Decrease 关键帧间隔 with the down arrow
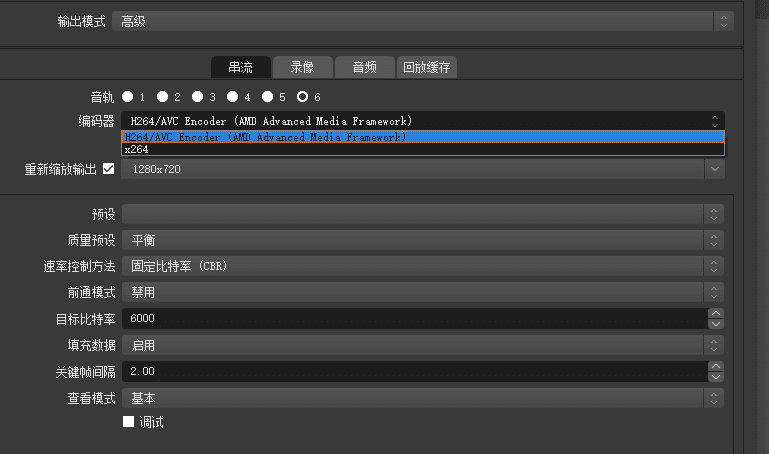 coord(715,377)
